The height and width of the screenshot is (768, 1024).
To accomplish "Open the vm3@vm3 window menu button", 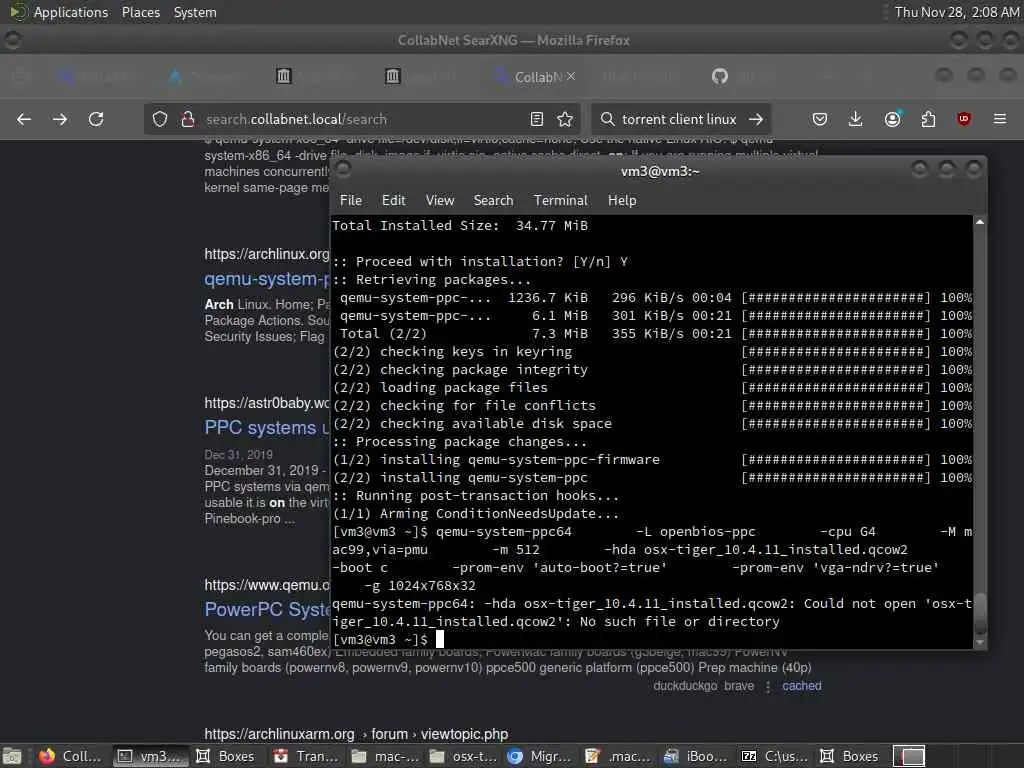I will pyautogui.click(x=344, y=170).
